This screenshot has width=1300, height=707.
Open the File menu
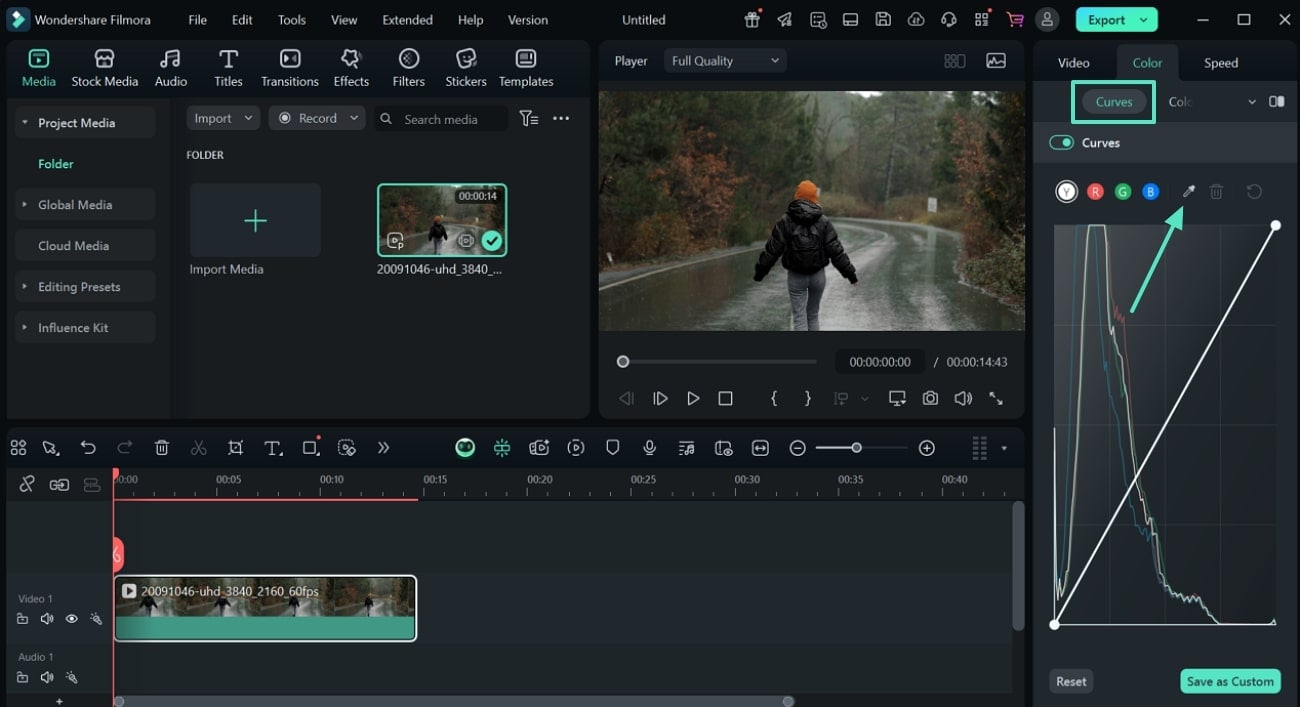tap(198, 20)
